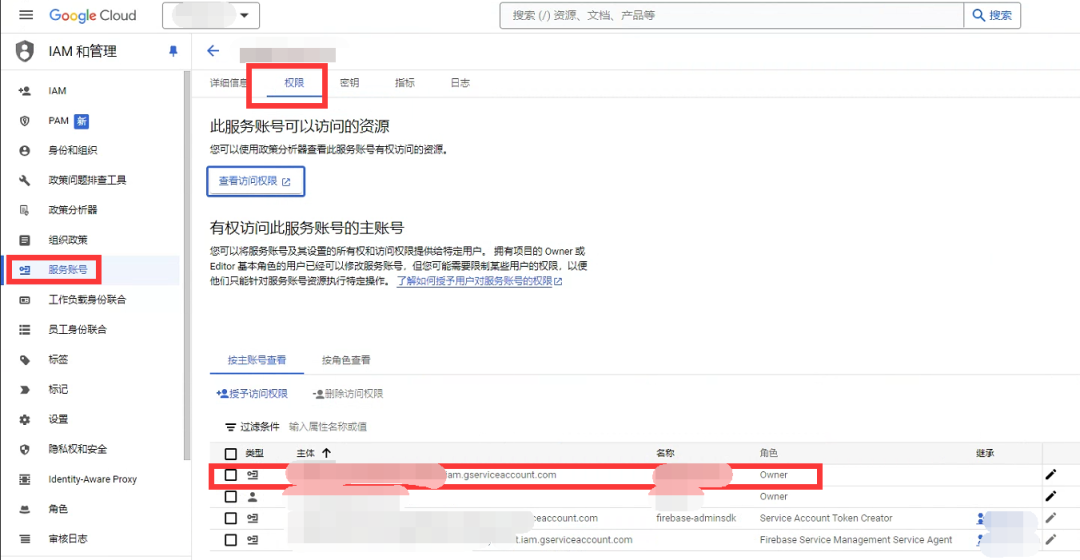Viewport: 1080px width, 560px height.
Task: Select the 按主账号查看 tab
Action: pos(257,360)
